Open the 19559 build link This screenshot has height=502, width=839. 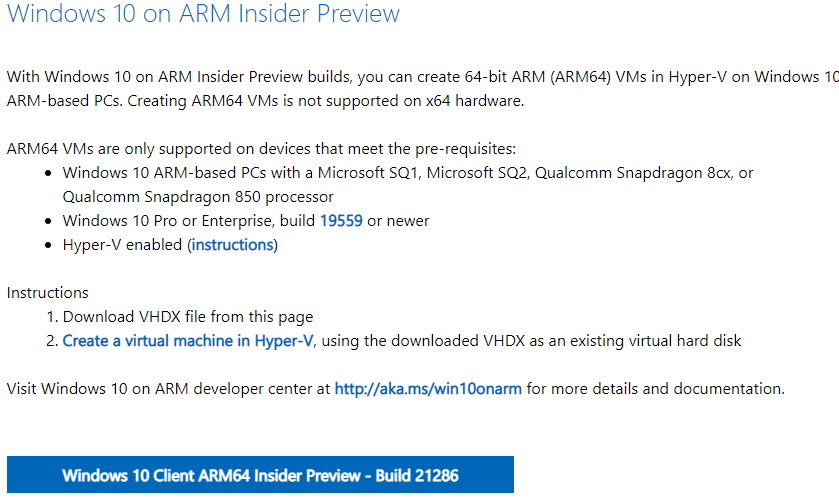(341, 220)
